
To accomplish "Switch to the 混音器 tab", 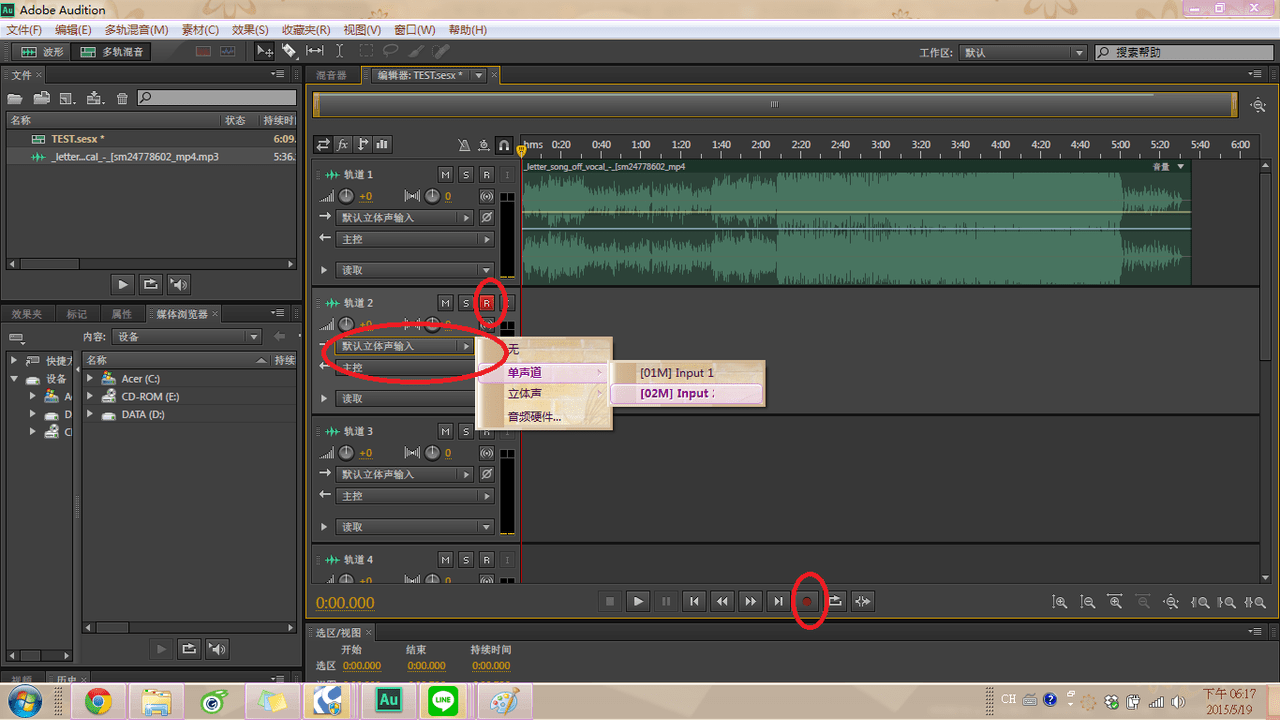I will pos(331,75).
